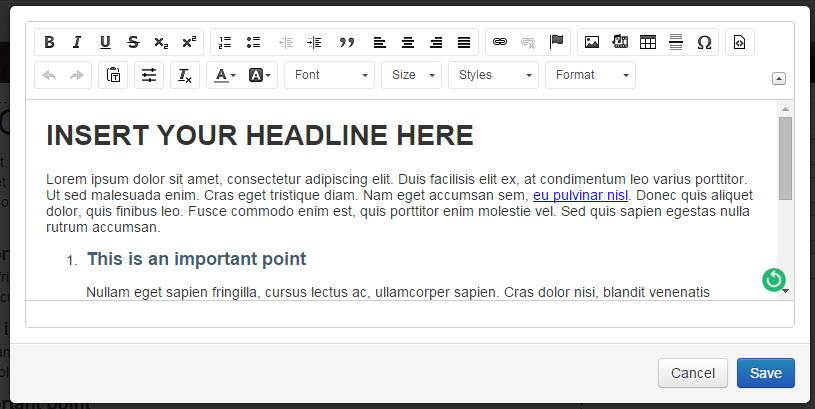Open the Size dropdown

tap(411, 75)
